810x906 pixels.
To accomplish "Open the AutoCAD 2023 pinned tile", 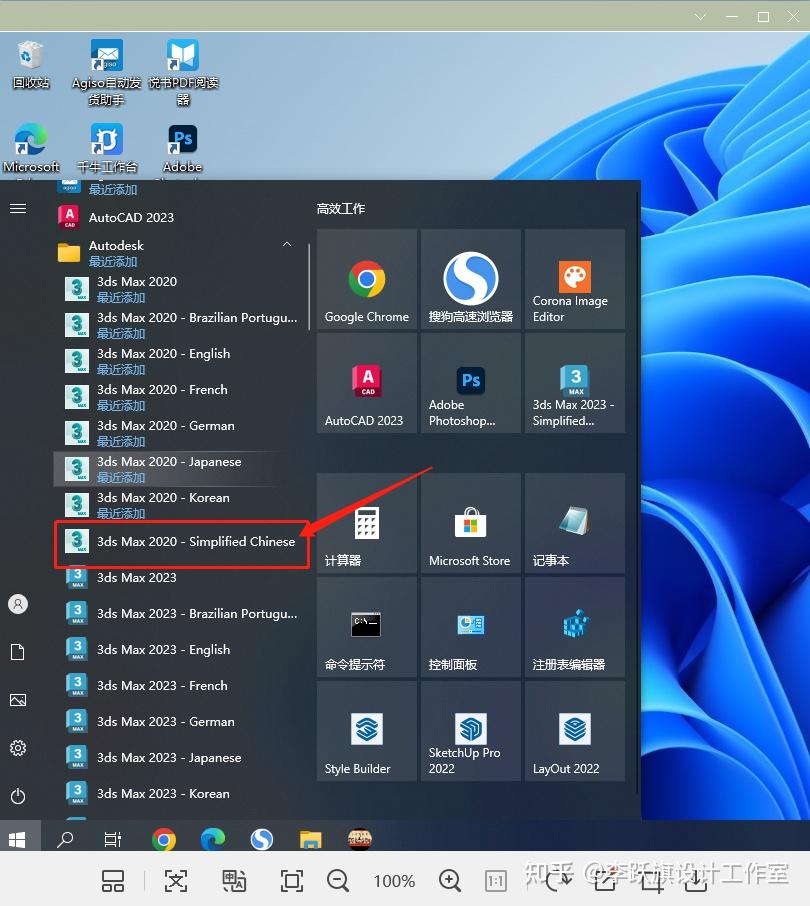I will click(x=367, y=383).
